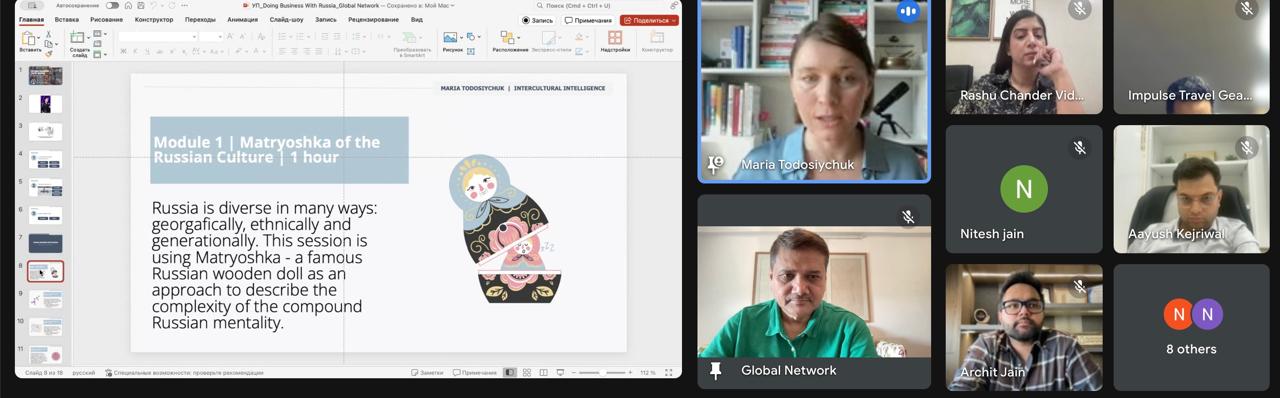1280x398 pixels.
Task: Click the 112 % zoom level
Action: coord(648,373)
